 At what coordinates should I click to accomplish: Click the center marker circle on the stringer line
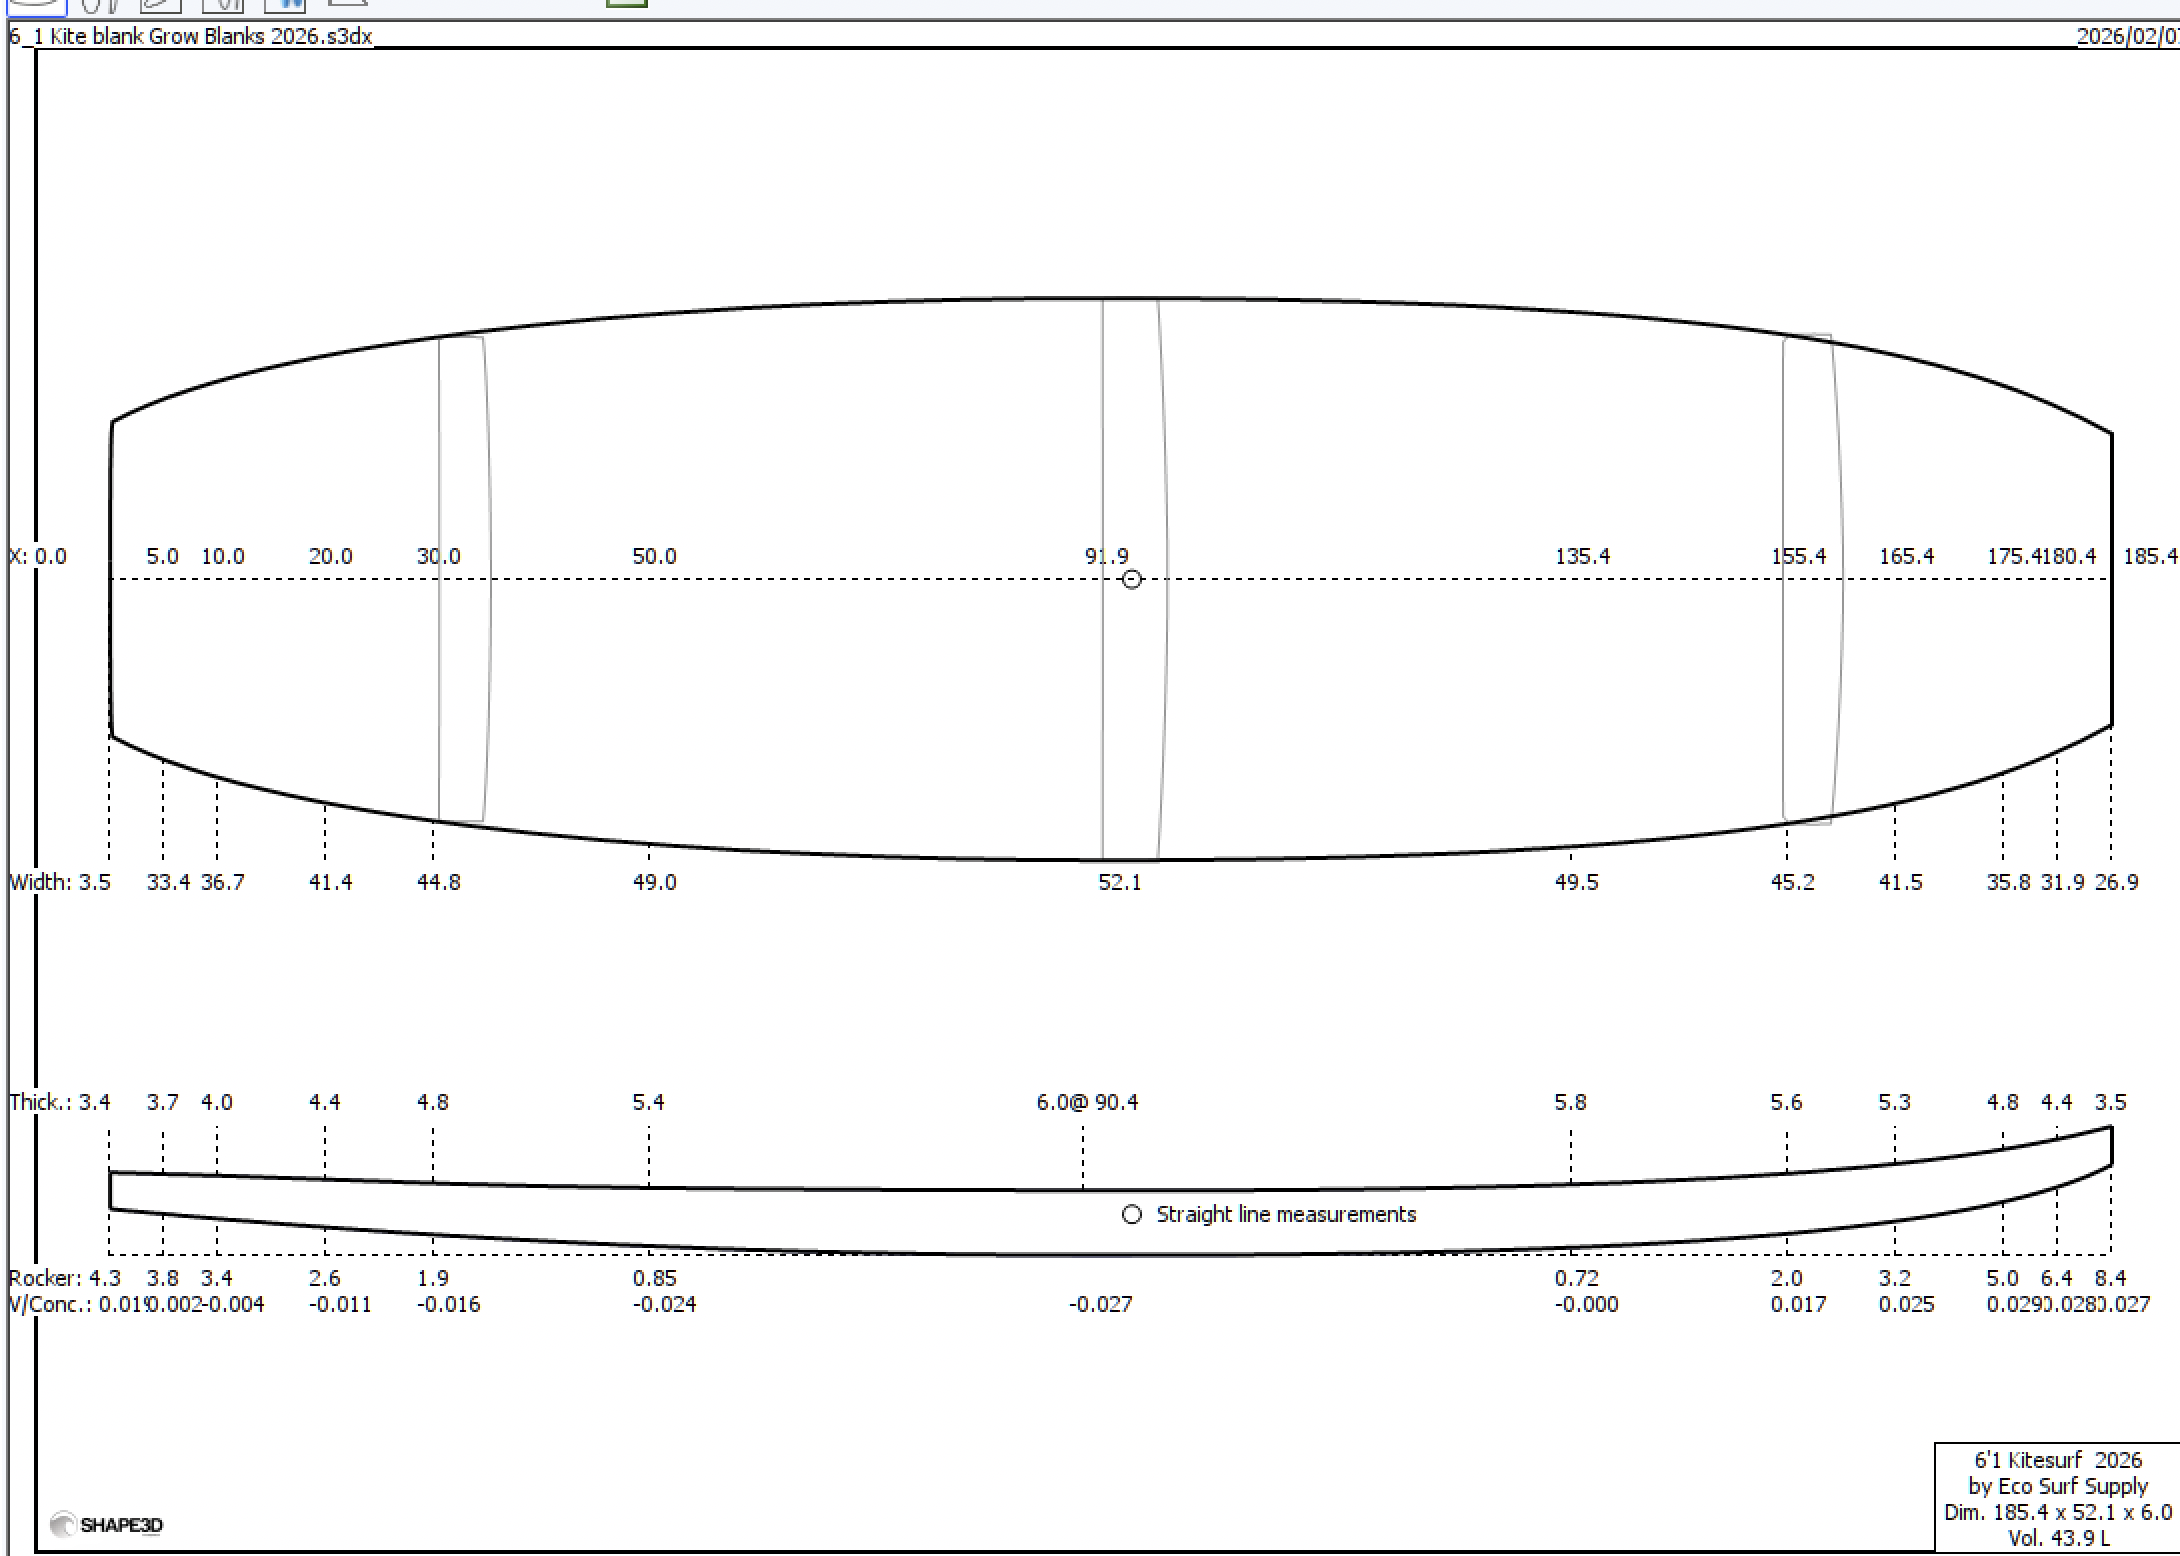(1131, 579)
